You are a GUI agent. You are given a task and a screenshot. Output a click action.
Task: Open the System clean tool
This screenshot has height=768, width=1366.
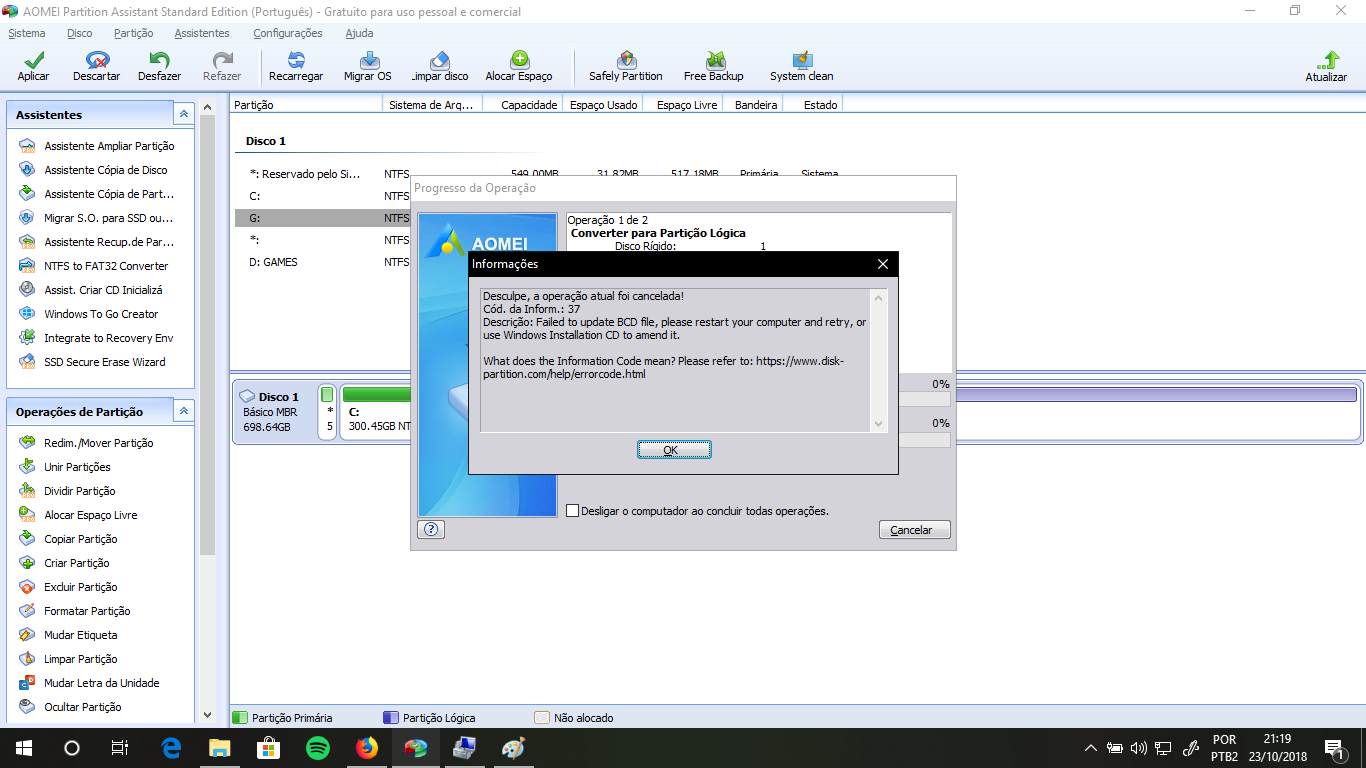801,67
